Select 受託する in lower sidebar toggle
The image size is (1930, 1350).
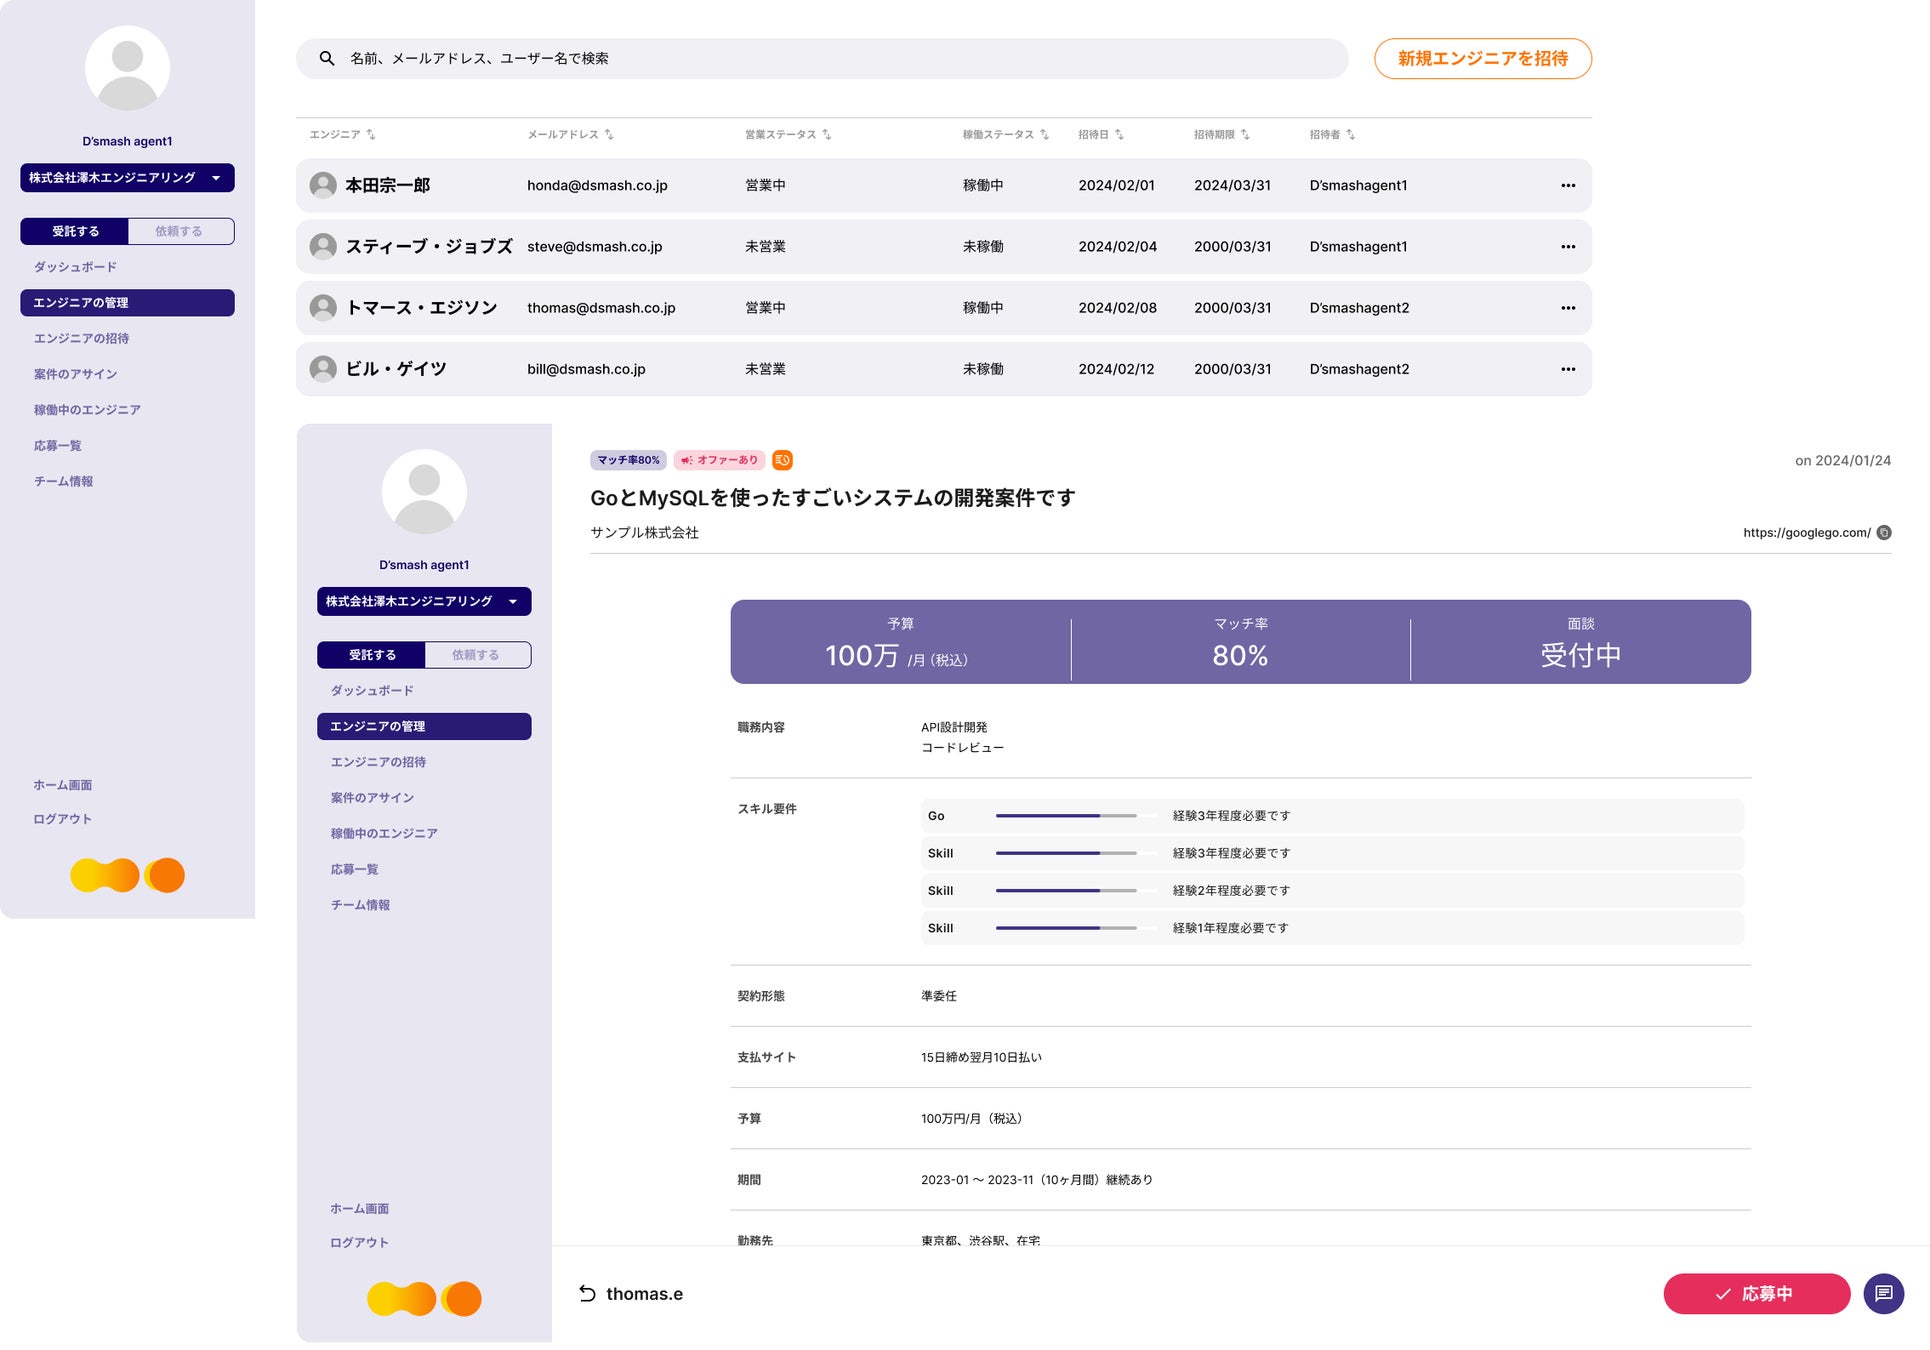click(x=372, y=655)
